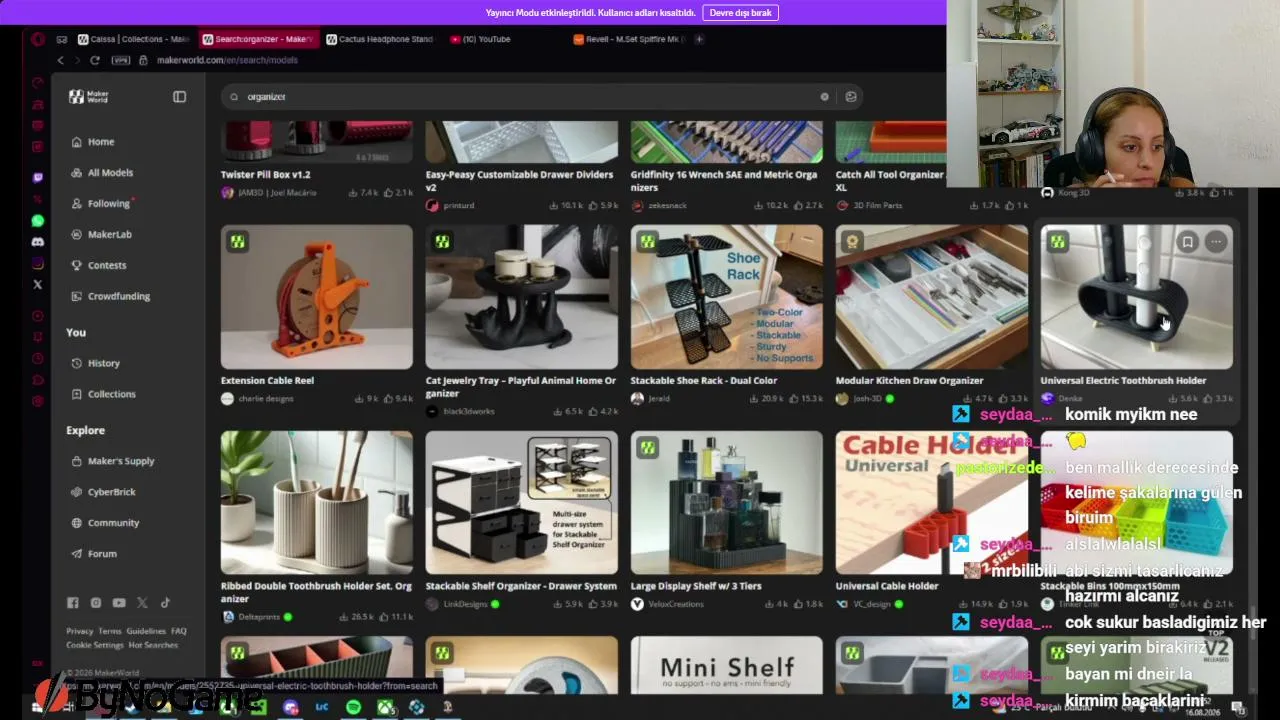This screenshot has height=720, width=1280.
Task: Open Hot Searches footer link
Action: [153, 646]
